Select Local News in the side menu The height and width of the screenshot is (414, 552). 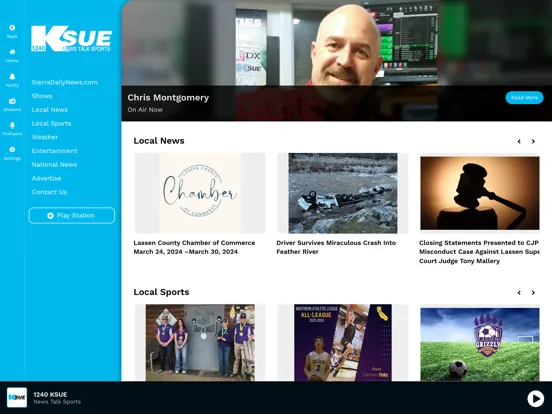50,110
